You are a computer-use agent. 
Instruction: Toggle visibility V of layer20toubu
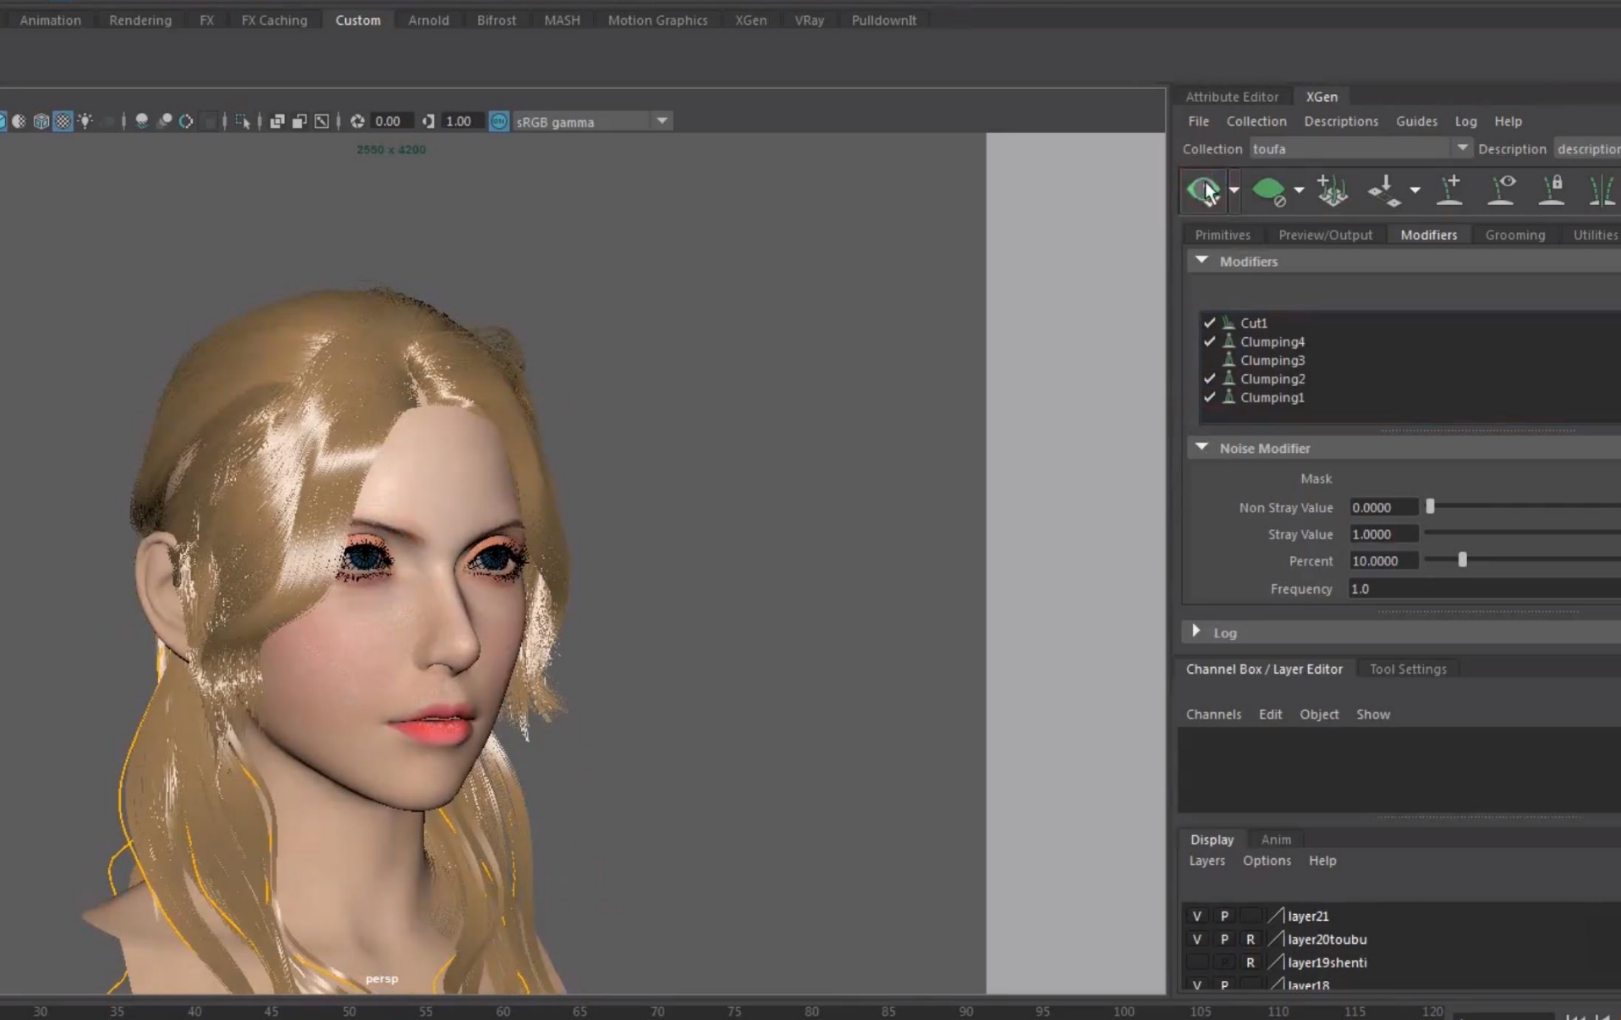1197,939
